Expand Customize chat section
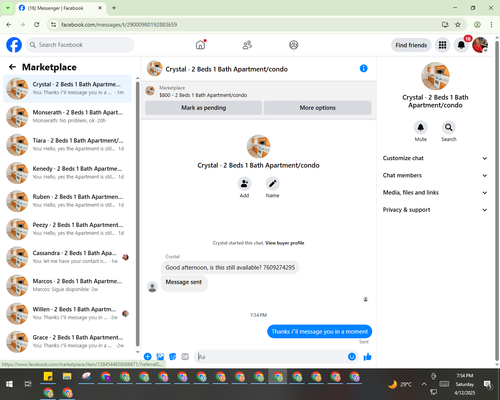The image size is (500, 400). click(435, 158)
